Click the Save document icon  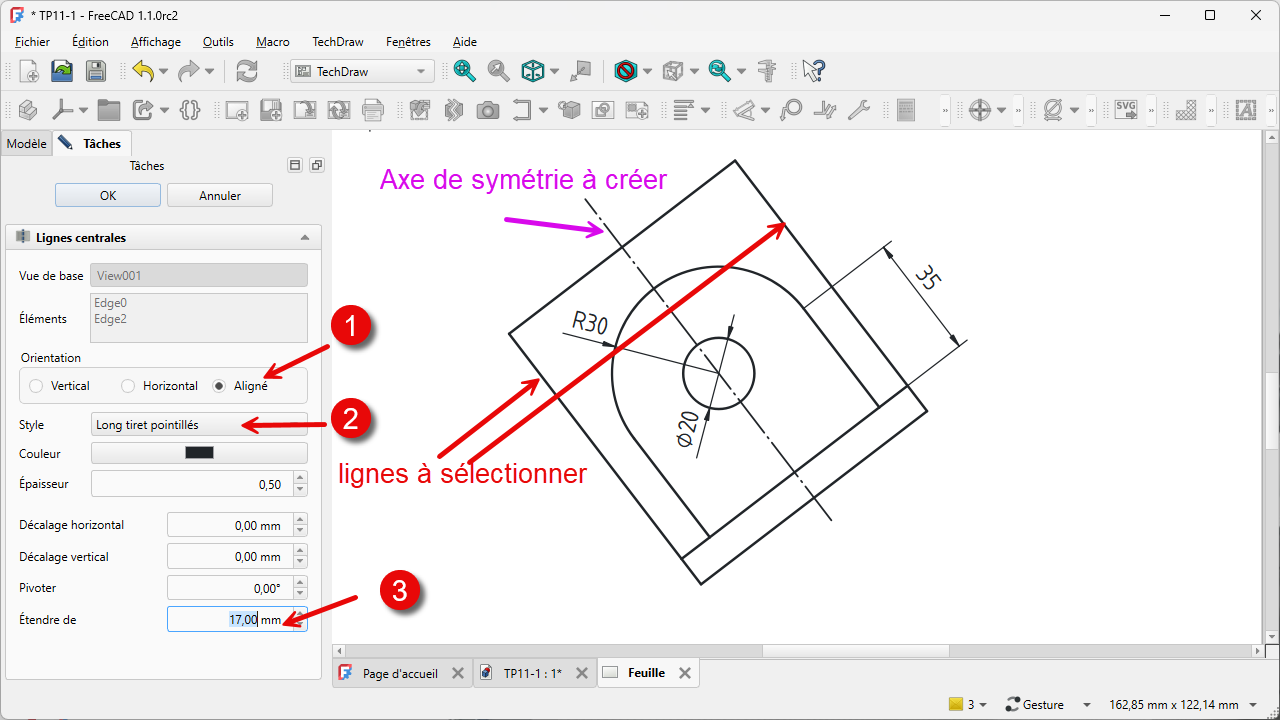click(95, 71)
